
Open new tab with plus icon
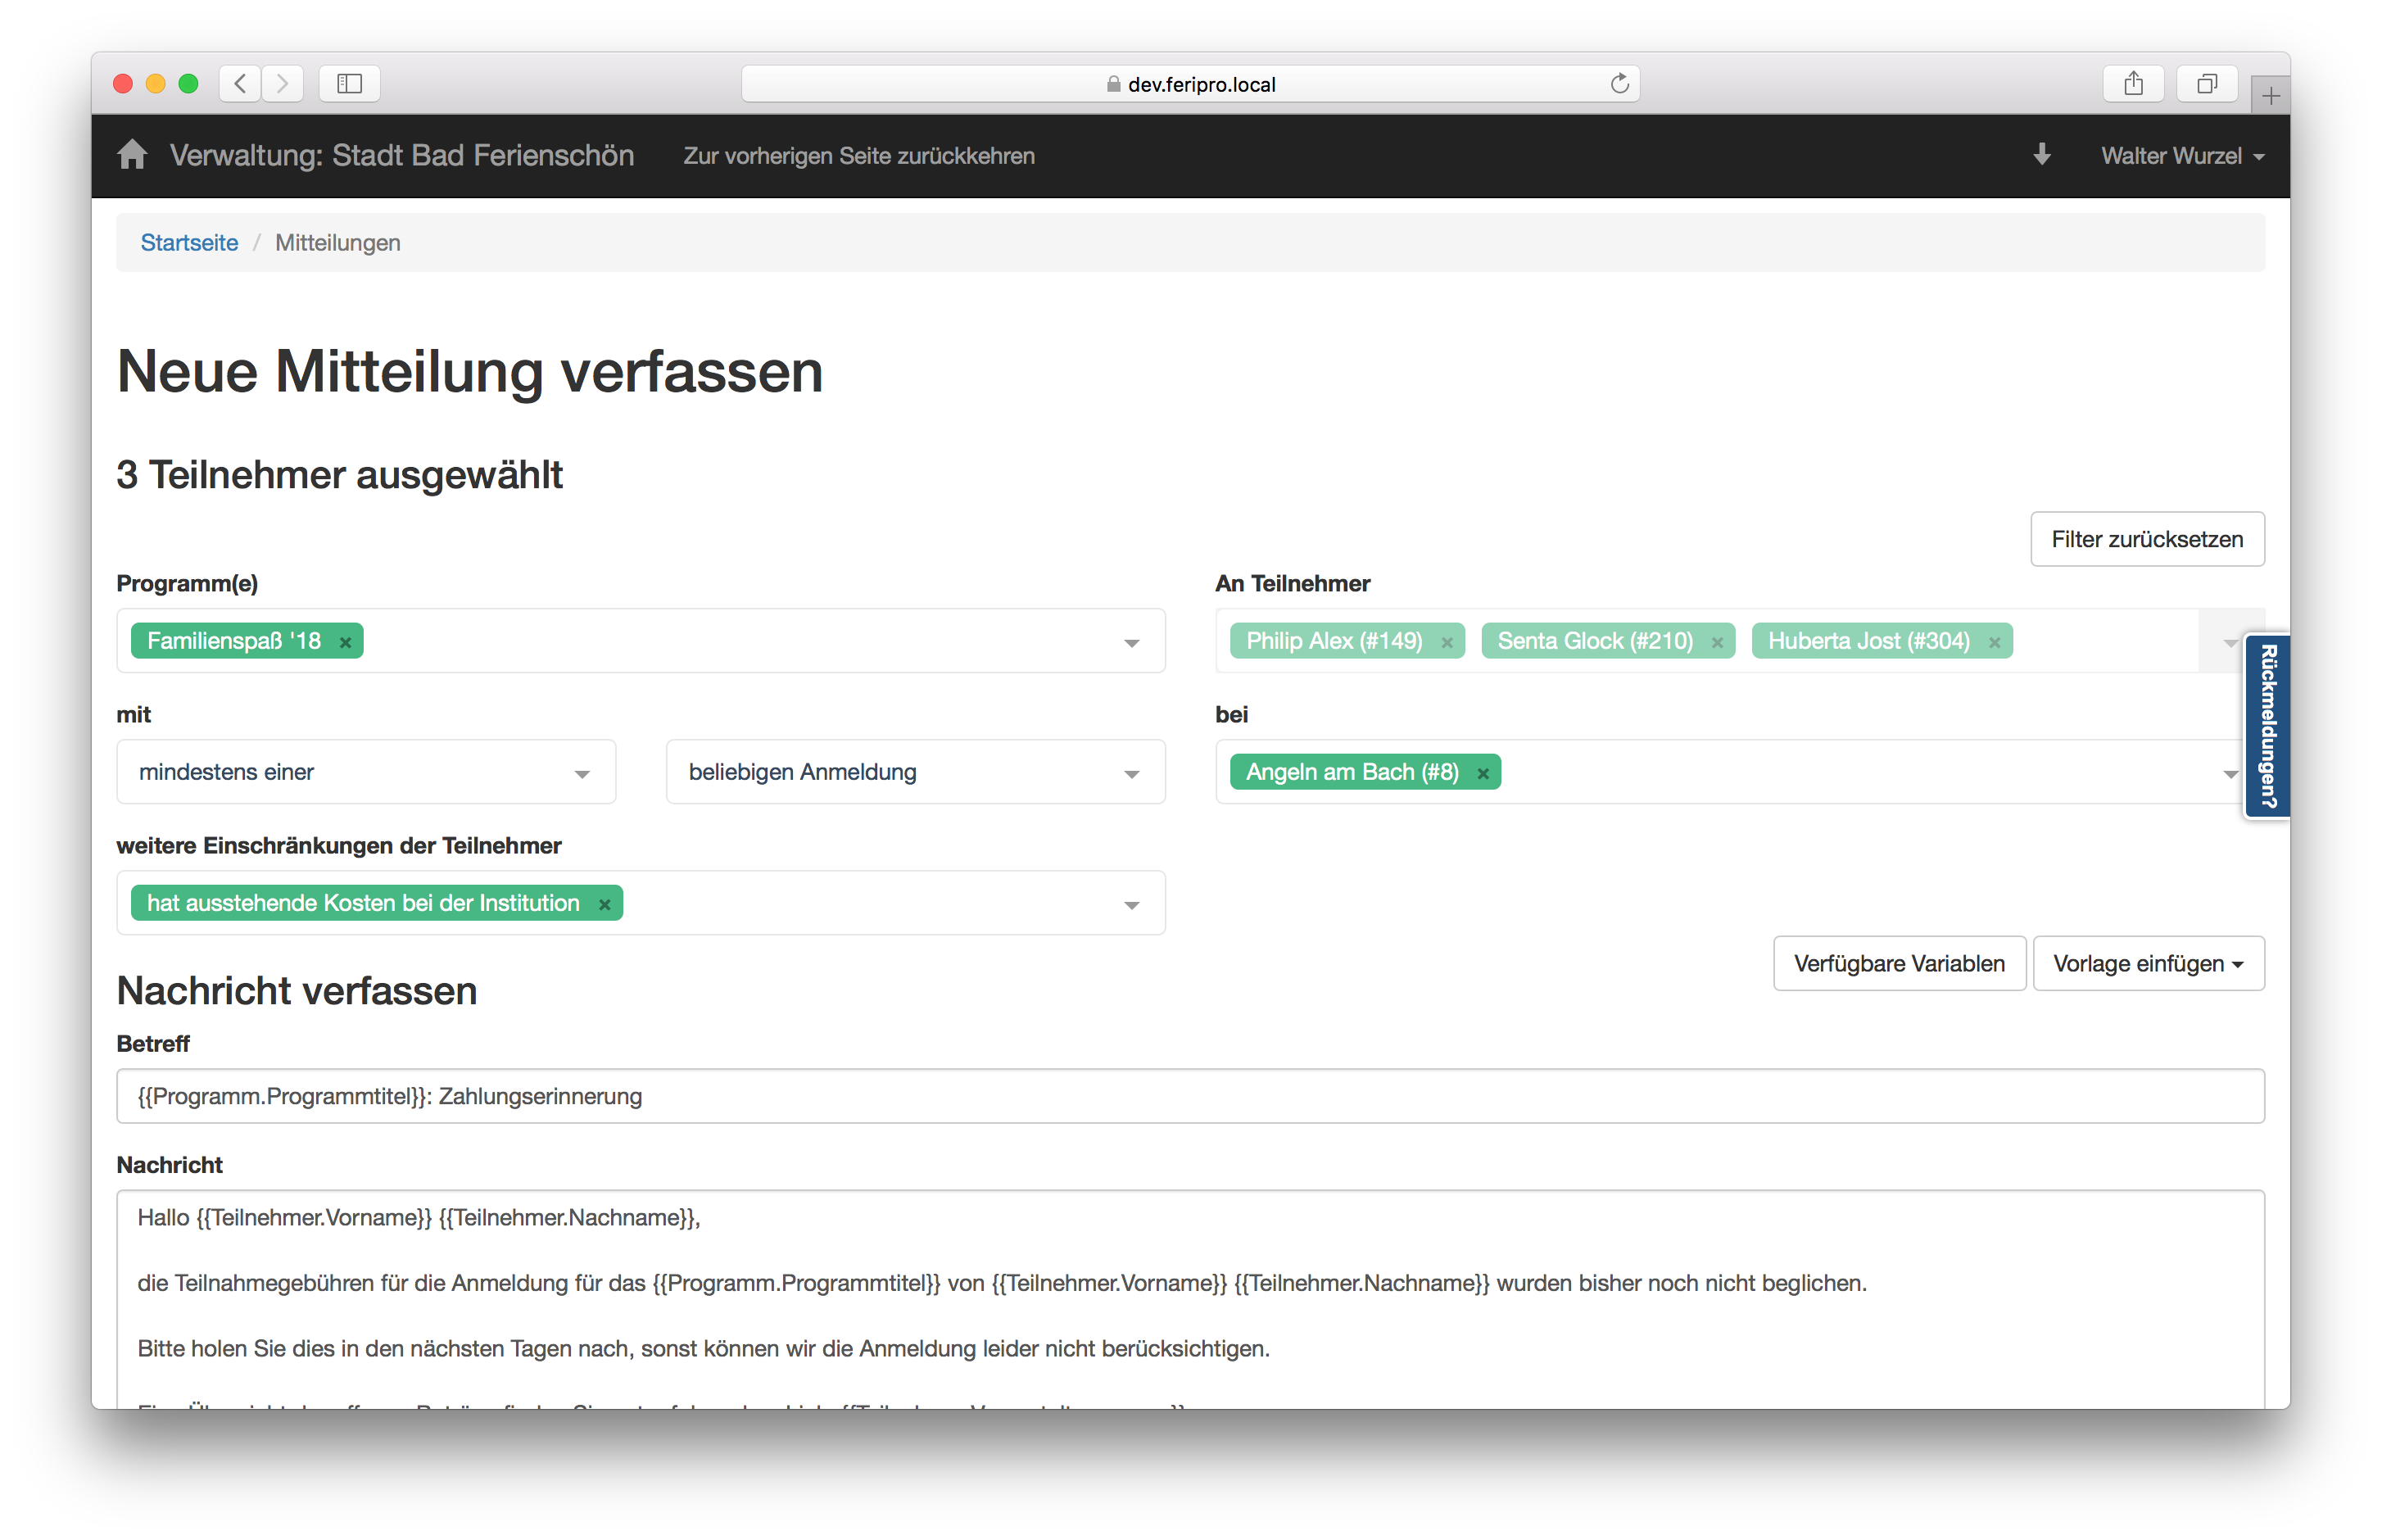pyautogui.click(x=2270, y=96)
